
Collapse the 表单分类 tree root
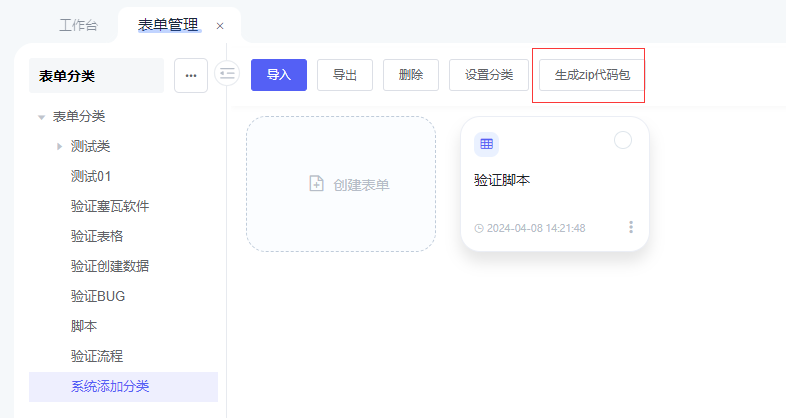point(41,117)
